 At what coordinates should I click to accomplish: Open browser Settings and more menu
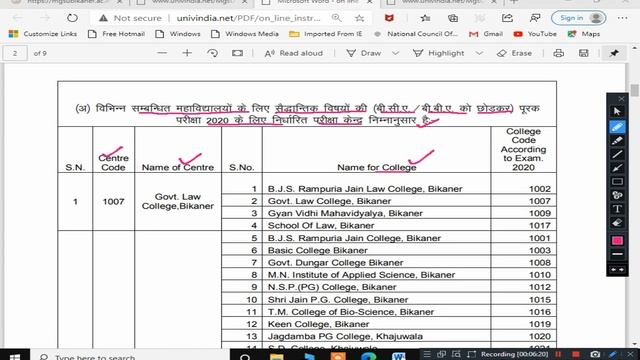click(x=622, y=18)
